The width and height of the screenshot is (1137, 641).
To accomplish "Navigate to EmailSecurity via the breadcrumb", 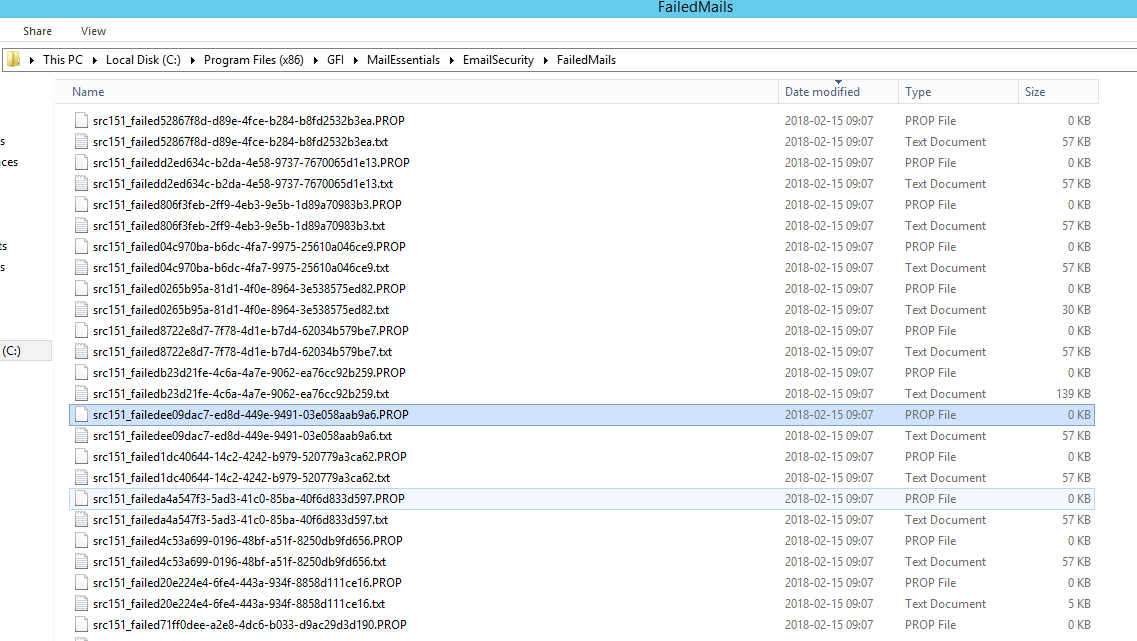I will (x=498, y=59).
